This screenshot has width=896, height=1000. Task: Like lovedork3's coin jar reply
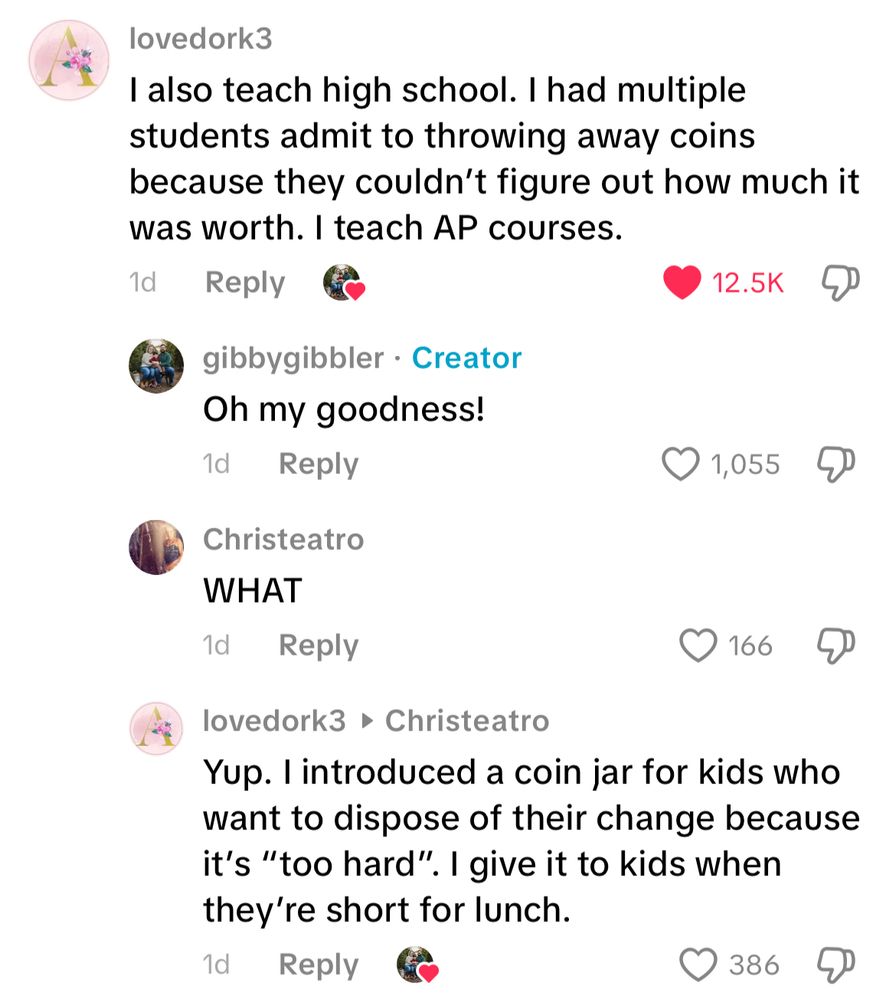[x=697, y=965]
